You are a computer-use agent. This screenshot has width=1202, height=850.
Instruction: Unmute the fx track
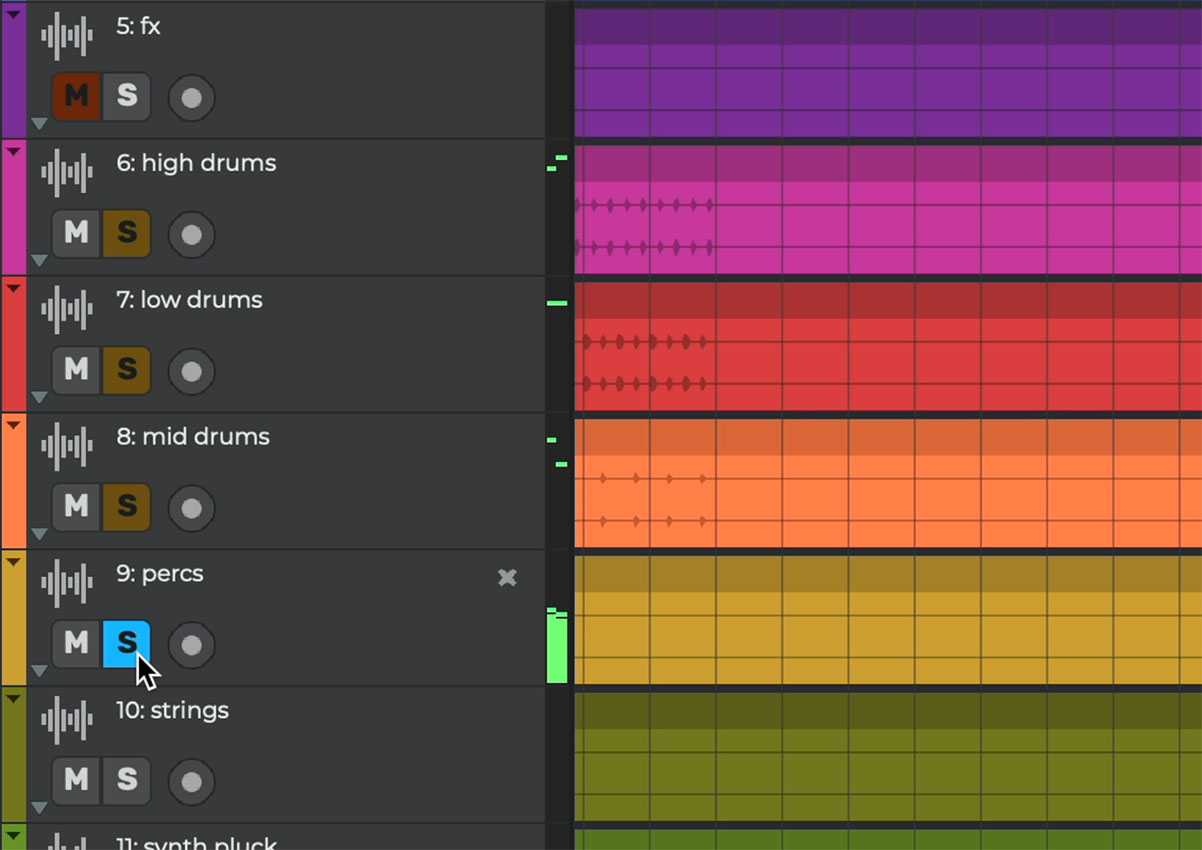[x=77, y=96]
